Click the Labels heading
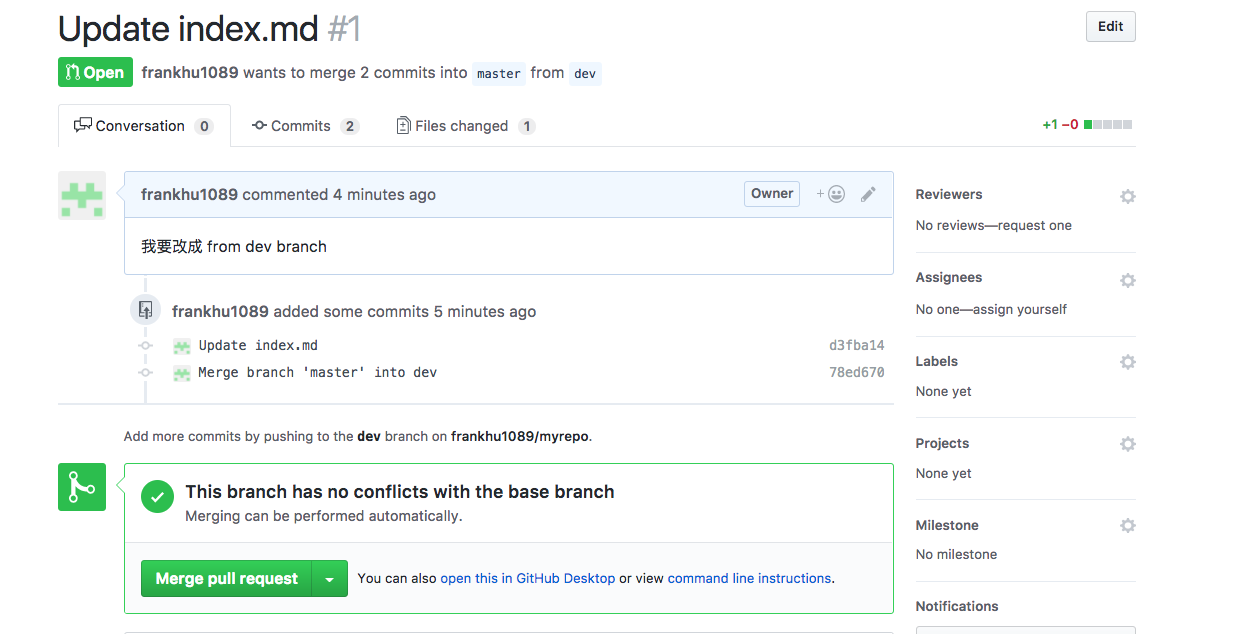 (937, 361)
